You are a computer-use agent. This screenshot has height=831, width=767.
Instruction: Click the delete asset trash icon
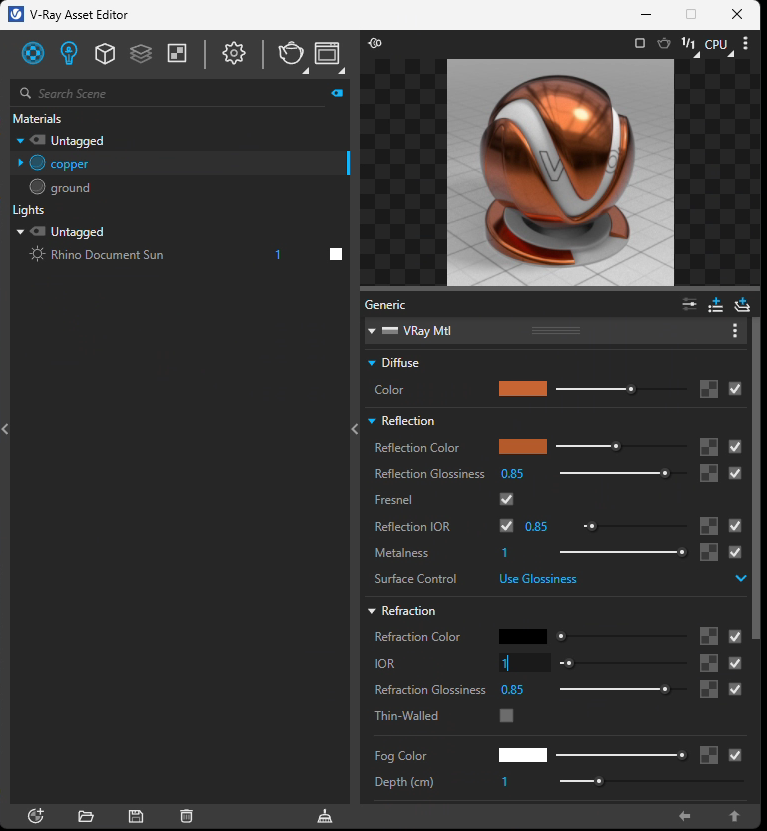tap(186, 816)
